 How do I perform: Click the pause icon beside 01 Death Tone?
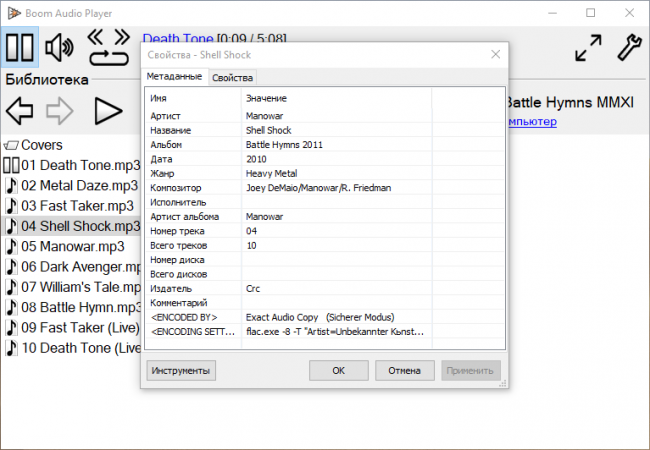pyautogui.click(x=11, y=165)
